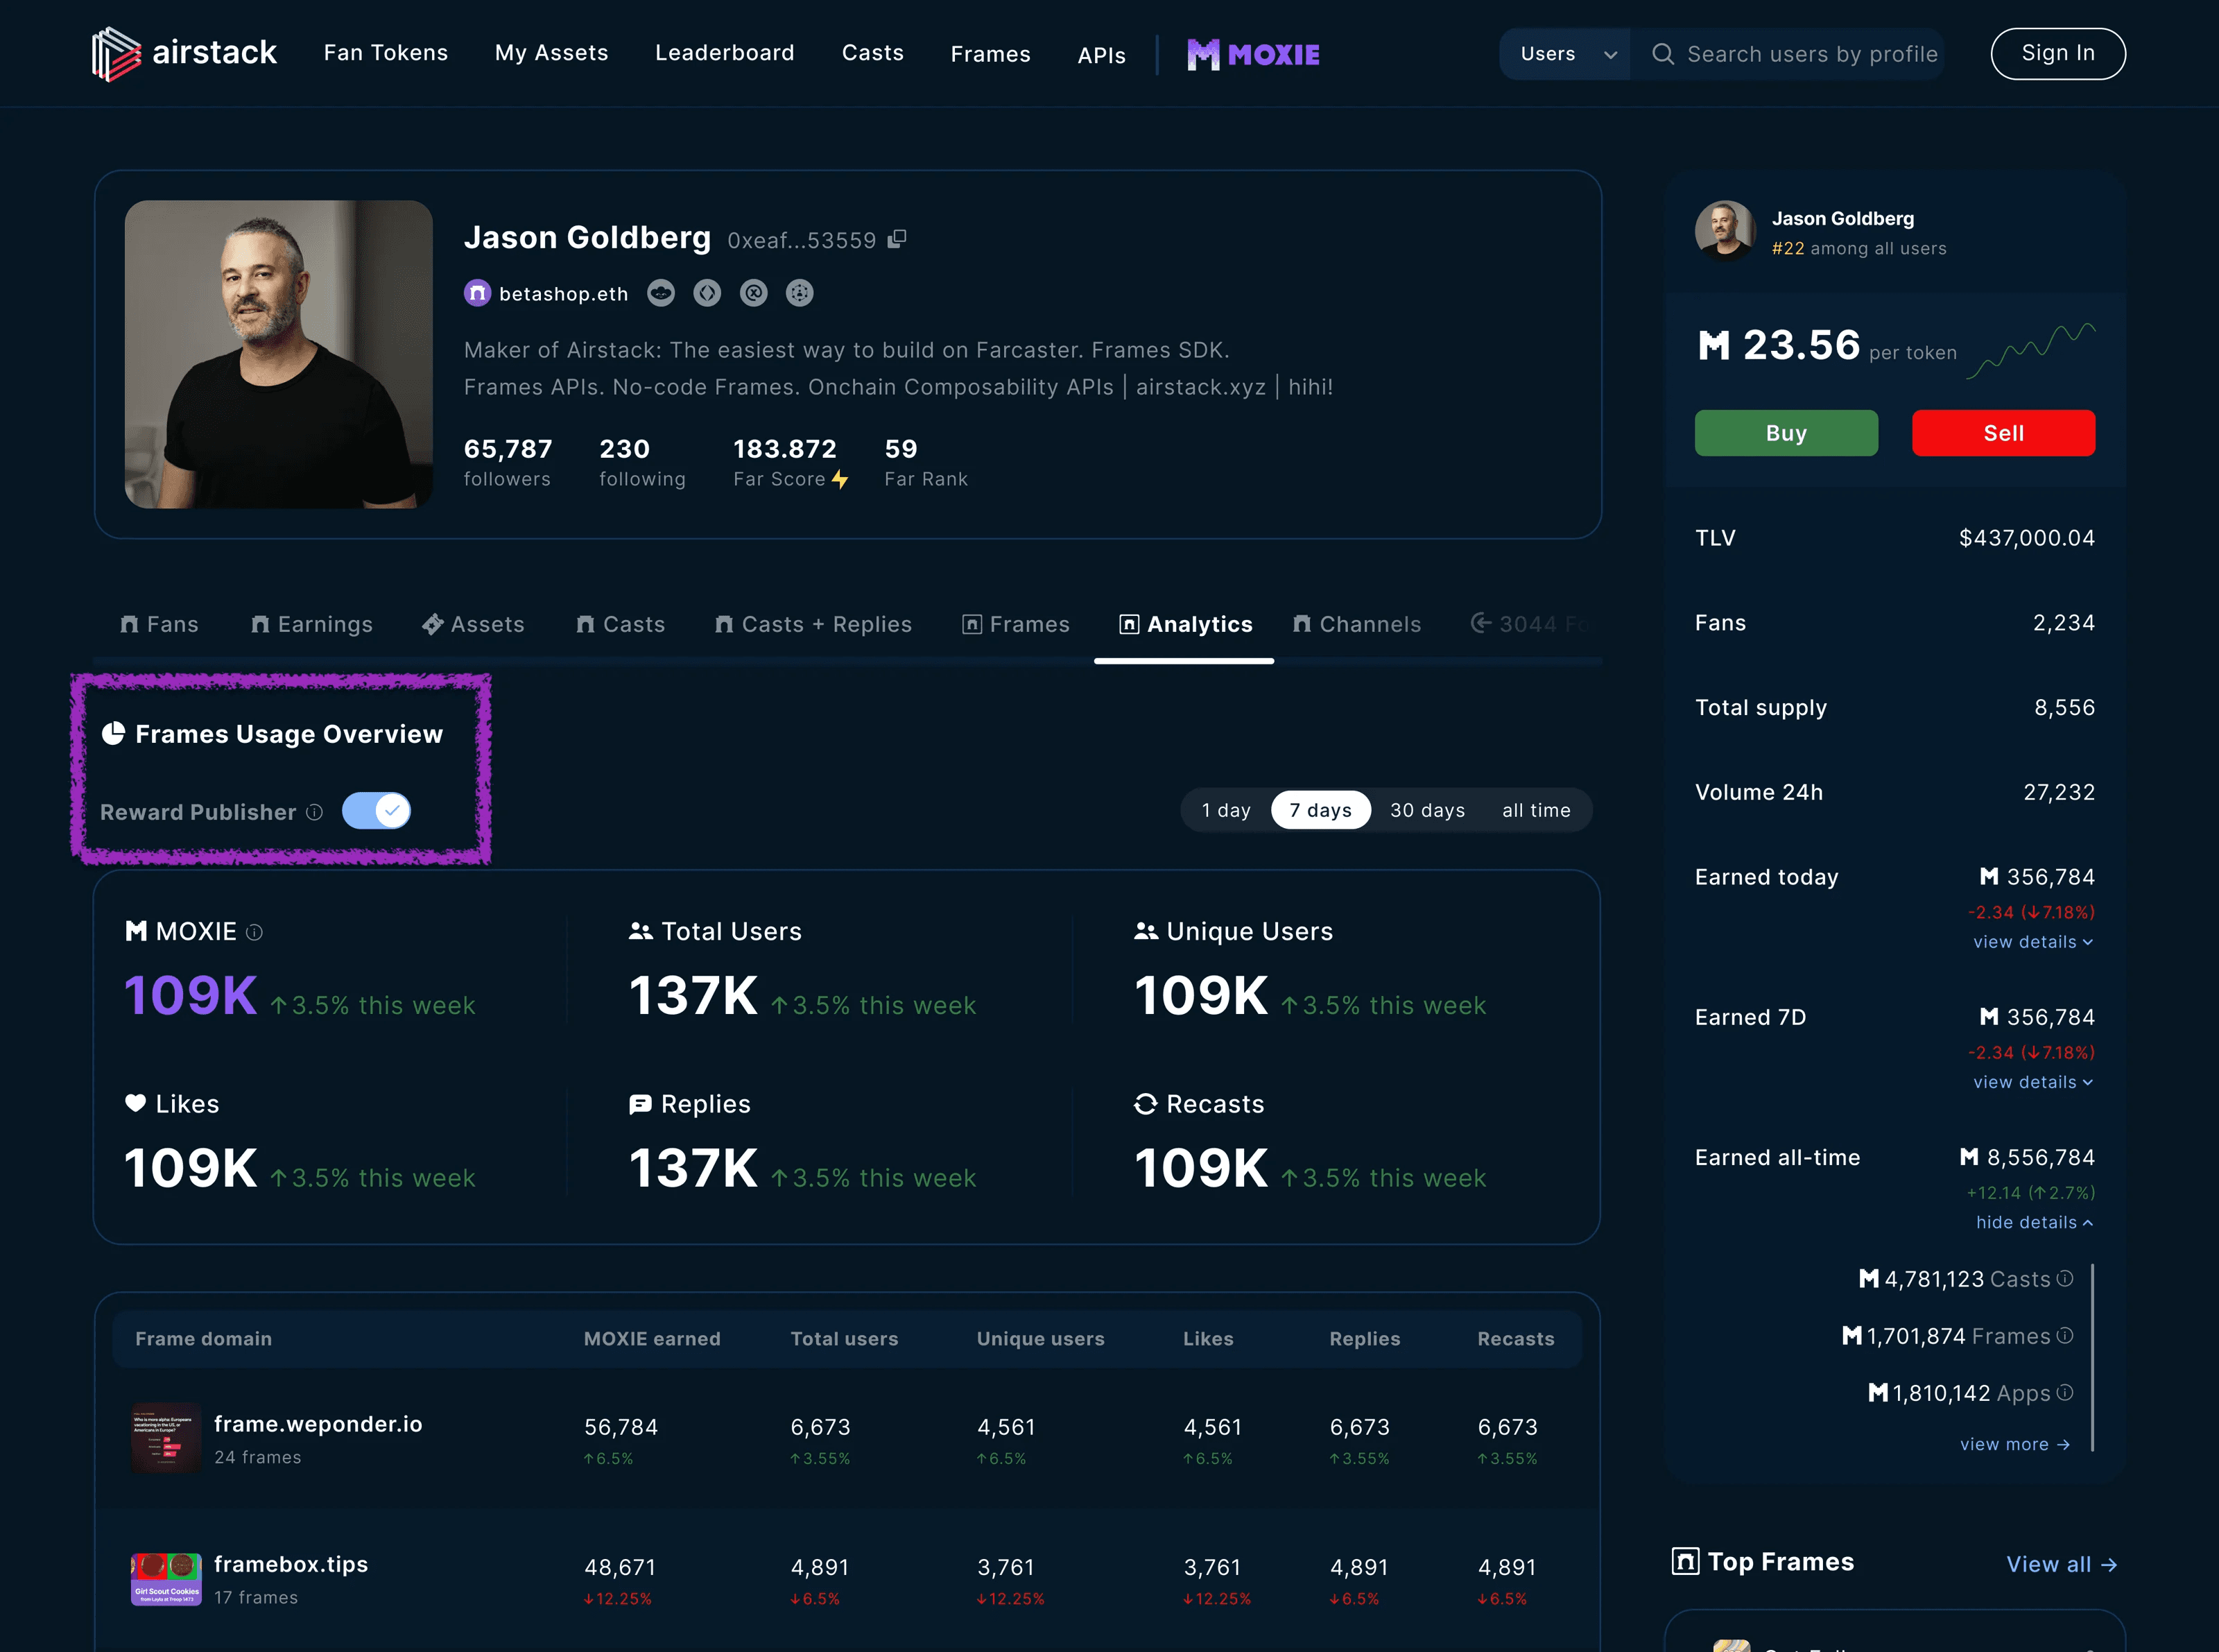Click the green Buy button
The image size is (2219, 1652).
[1786, 433]
